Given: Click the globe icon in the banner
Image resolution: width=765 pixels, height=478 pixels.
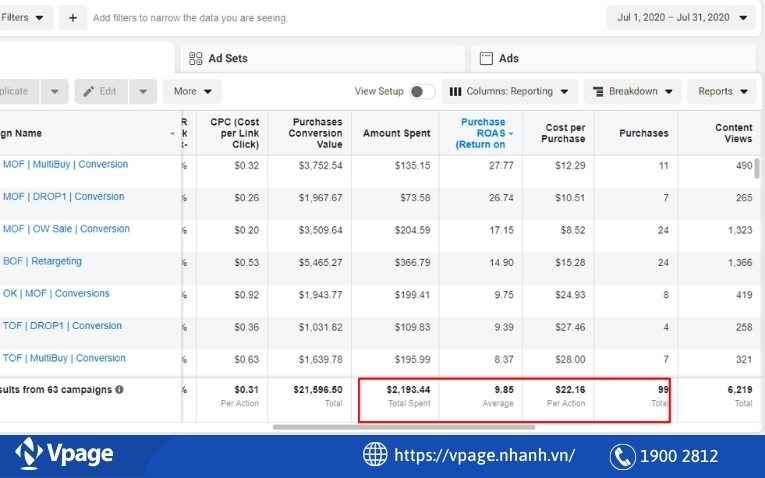Looking at the screenshot, I should (x=375, y=454).
